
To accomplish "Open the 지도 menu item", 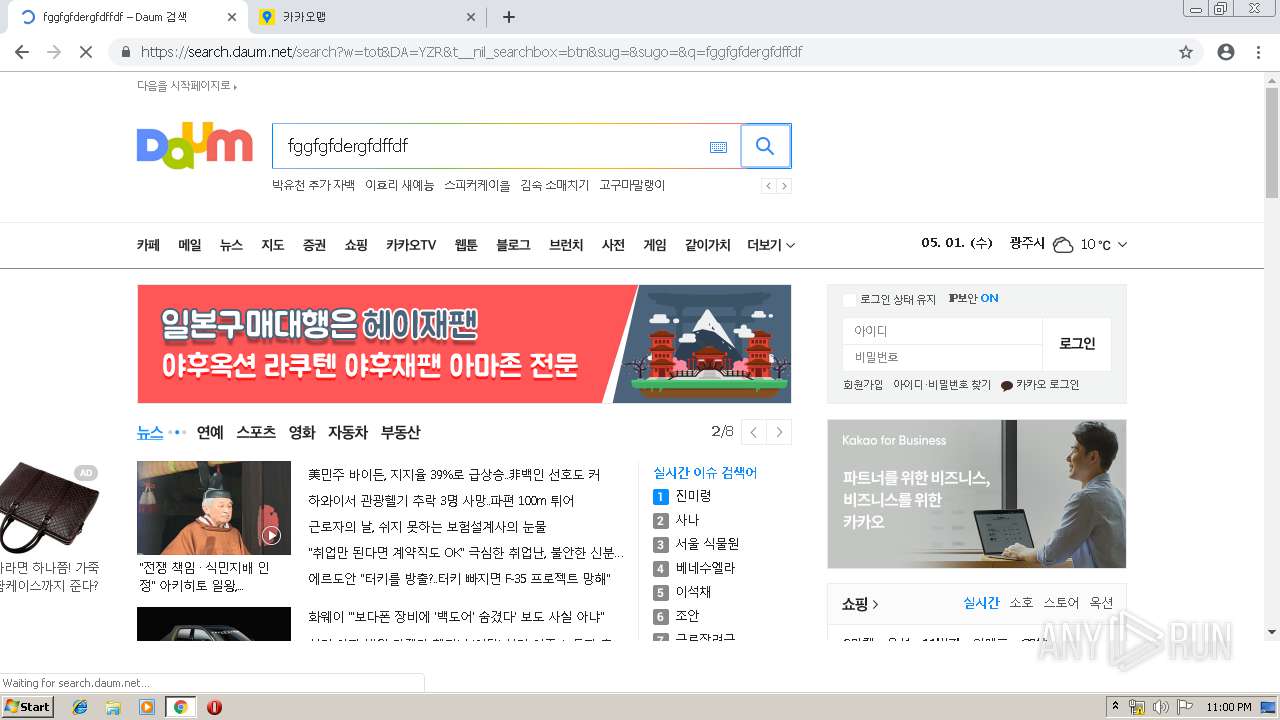I will (273, 245).
